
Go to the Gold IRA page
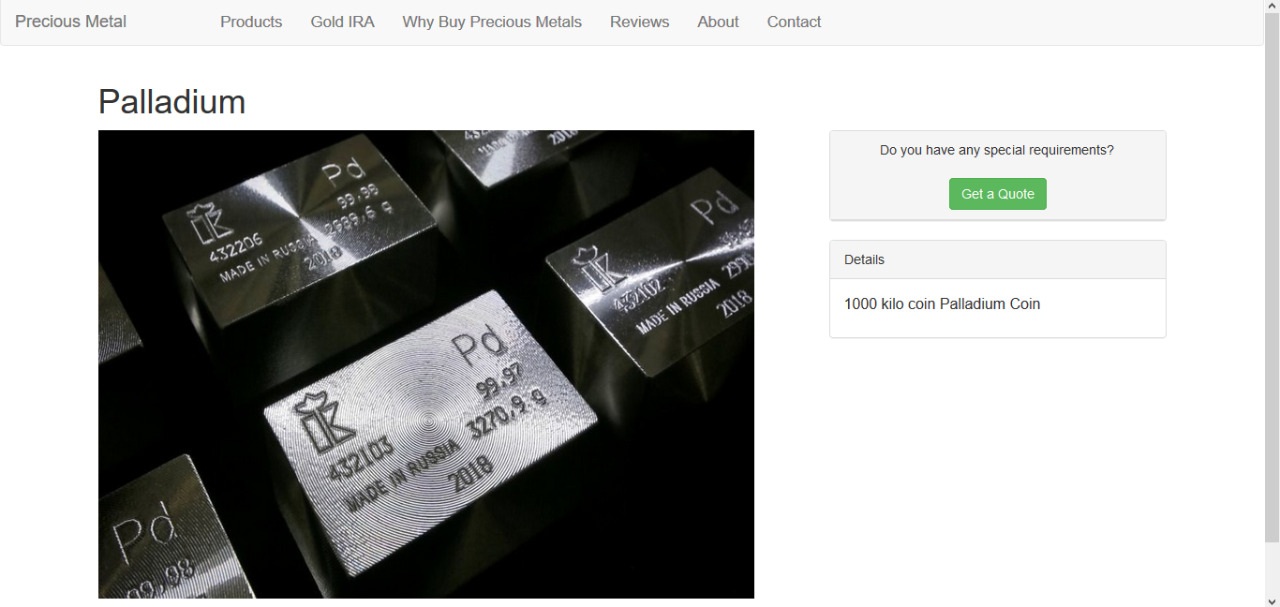[342, 22]
